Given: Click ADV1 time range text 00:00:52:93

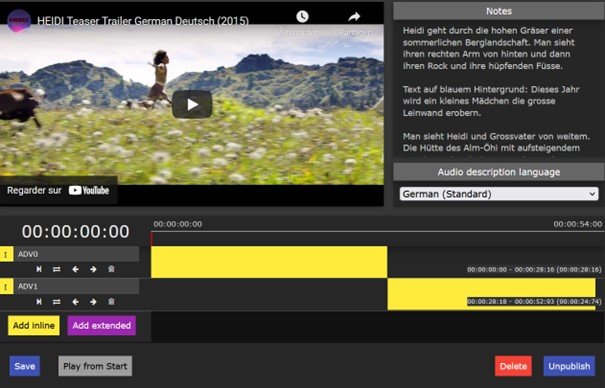Looking at the screenshot, I should pos(535,302).
